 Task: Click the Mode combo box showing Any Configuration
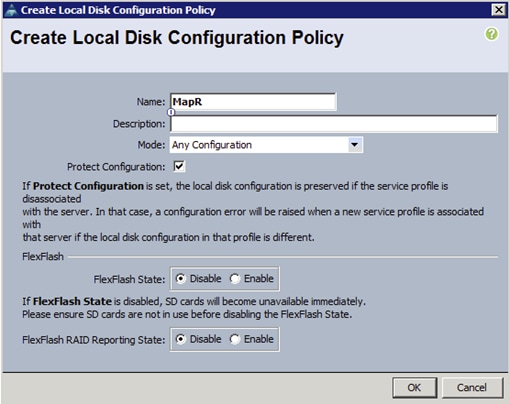[266, 145]
